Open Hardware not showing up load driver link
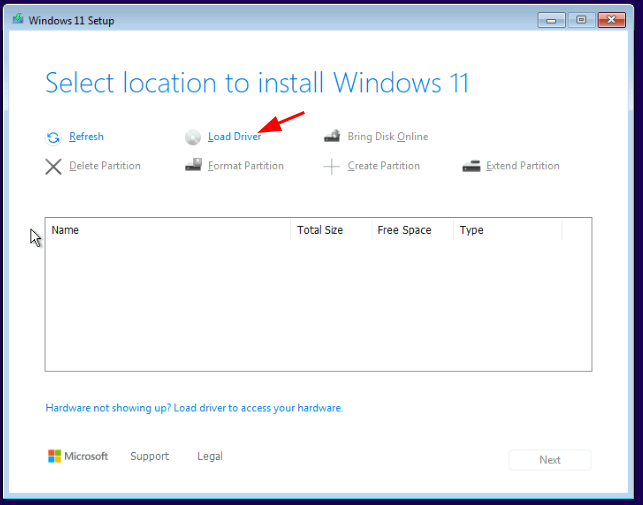This screenshot has width=643, height=505. tap(194, 408)
